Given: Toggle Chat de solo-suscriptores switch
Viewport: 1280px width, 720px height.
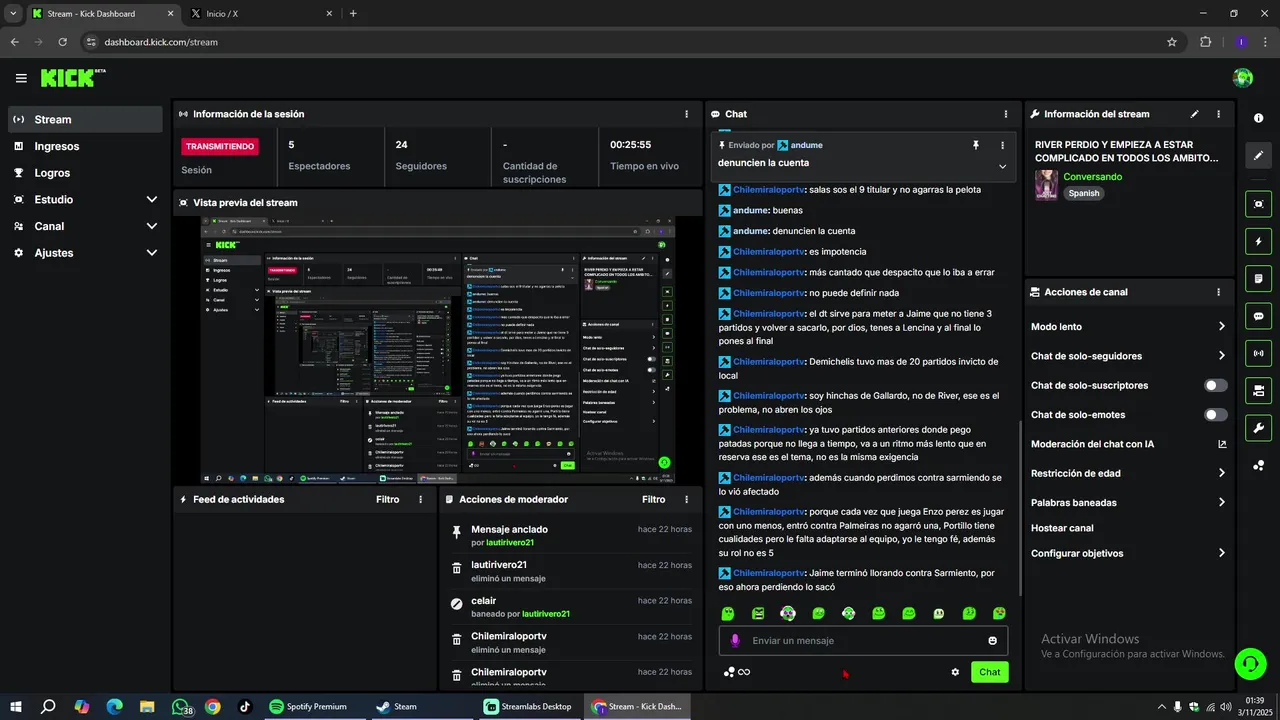Looking at the screenshot, I should click(x=1216, y=385).
